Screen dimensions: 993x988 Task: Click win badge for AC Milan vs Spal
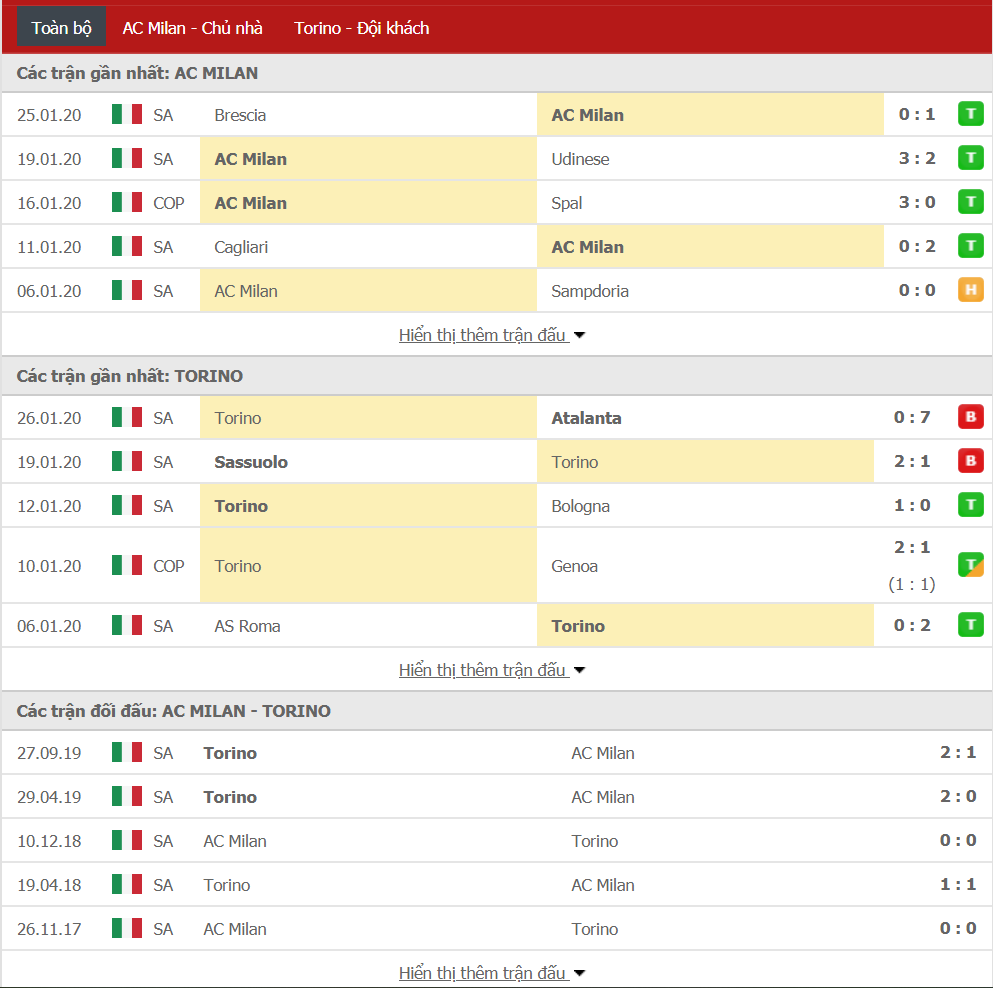point(970,203)
